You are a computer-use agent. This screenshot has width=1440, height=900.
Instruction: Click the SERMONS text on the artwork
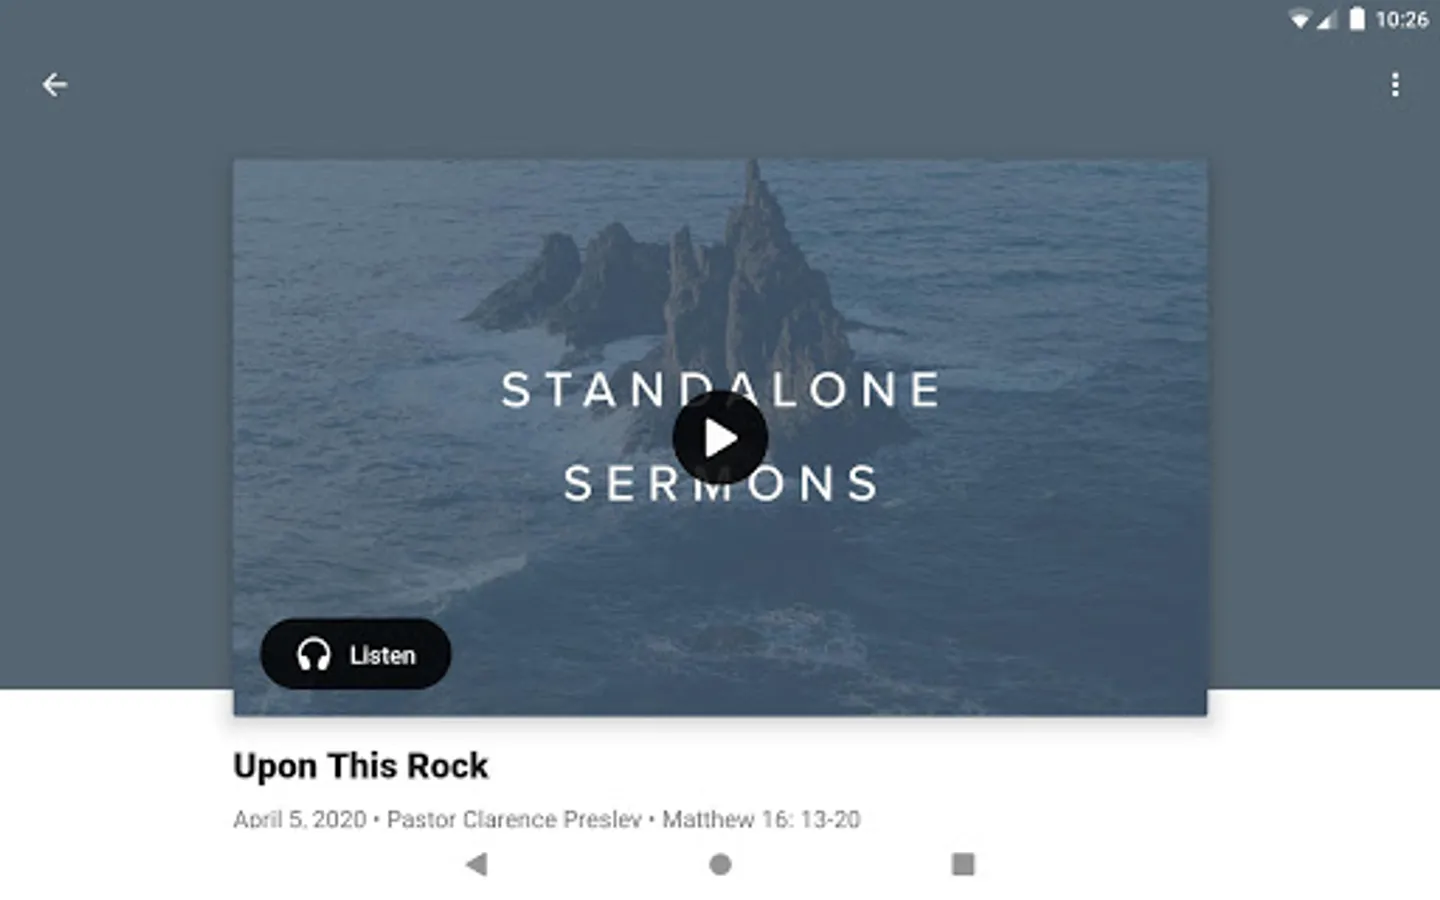pos(721,484)
